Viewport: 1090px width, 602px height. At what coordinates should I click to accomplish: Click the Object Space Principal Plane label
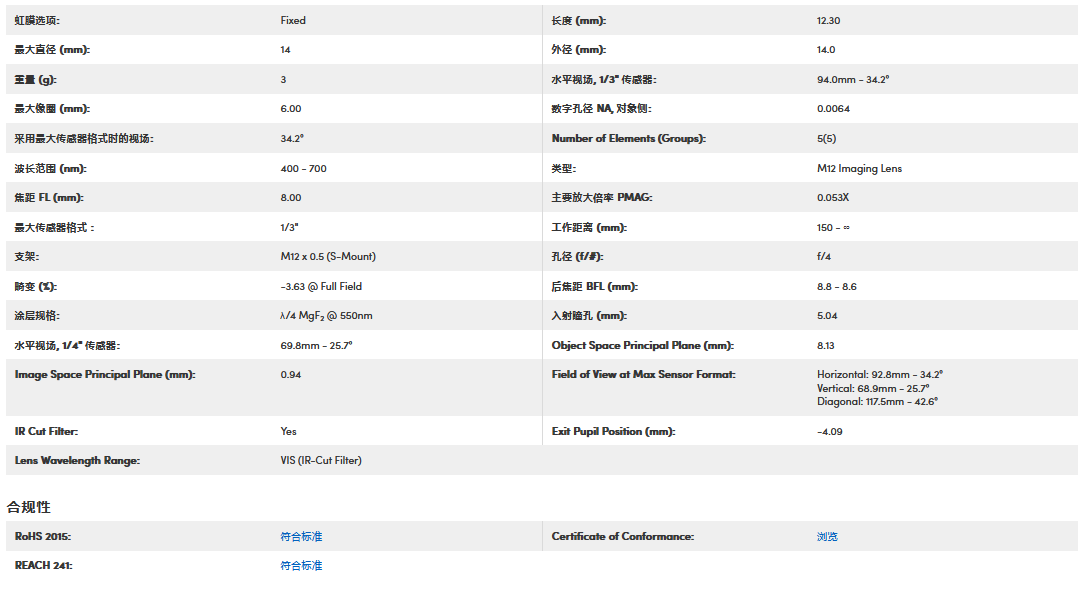click(x=642, y=346)
